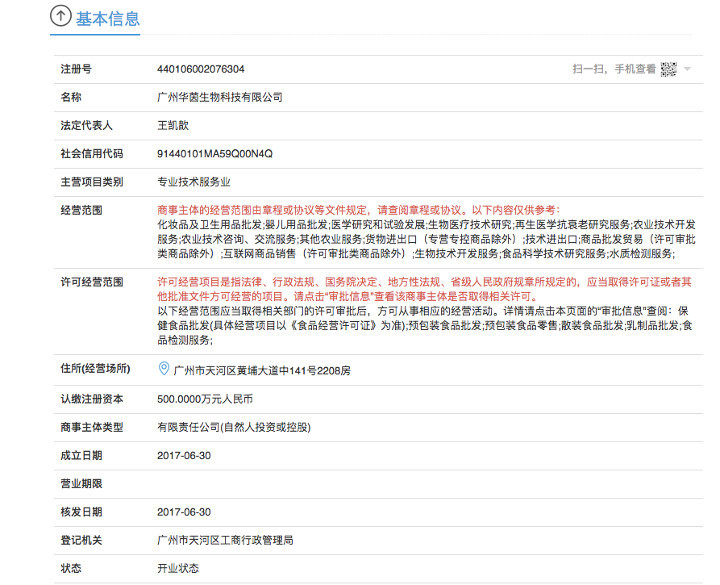
Task: Click red notice starting 许可经营项目是指法律
Action: pos(424,289)
